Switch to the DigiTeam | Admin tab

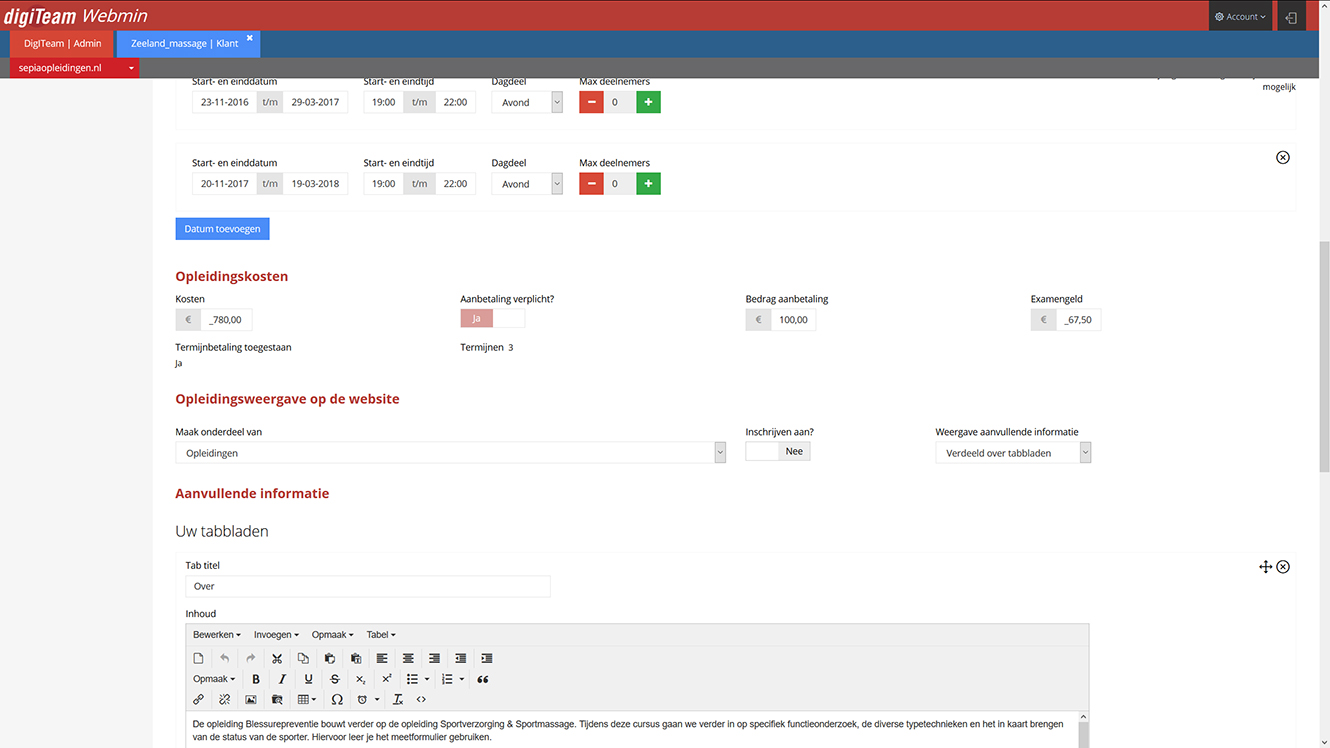62,44
